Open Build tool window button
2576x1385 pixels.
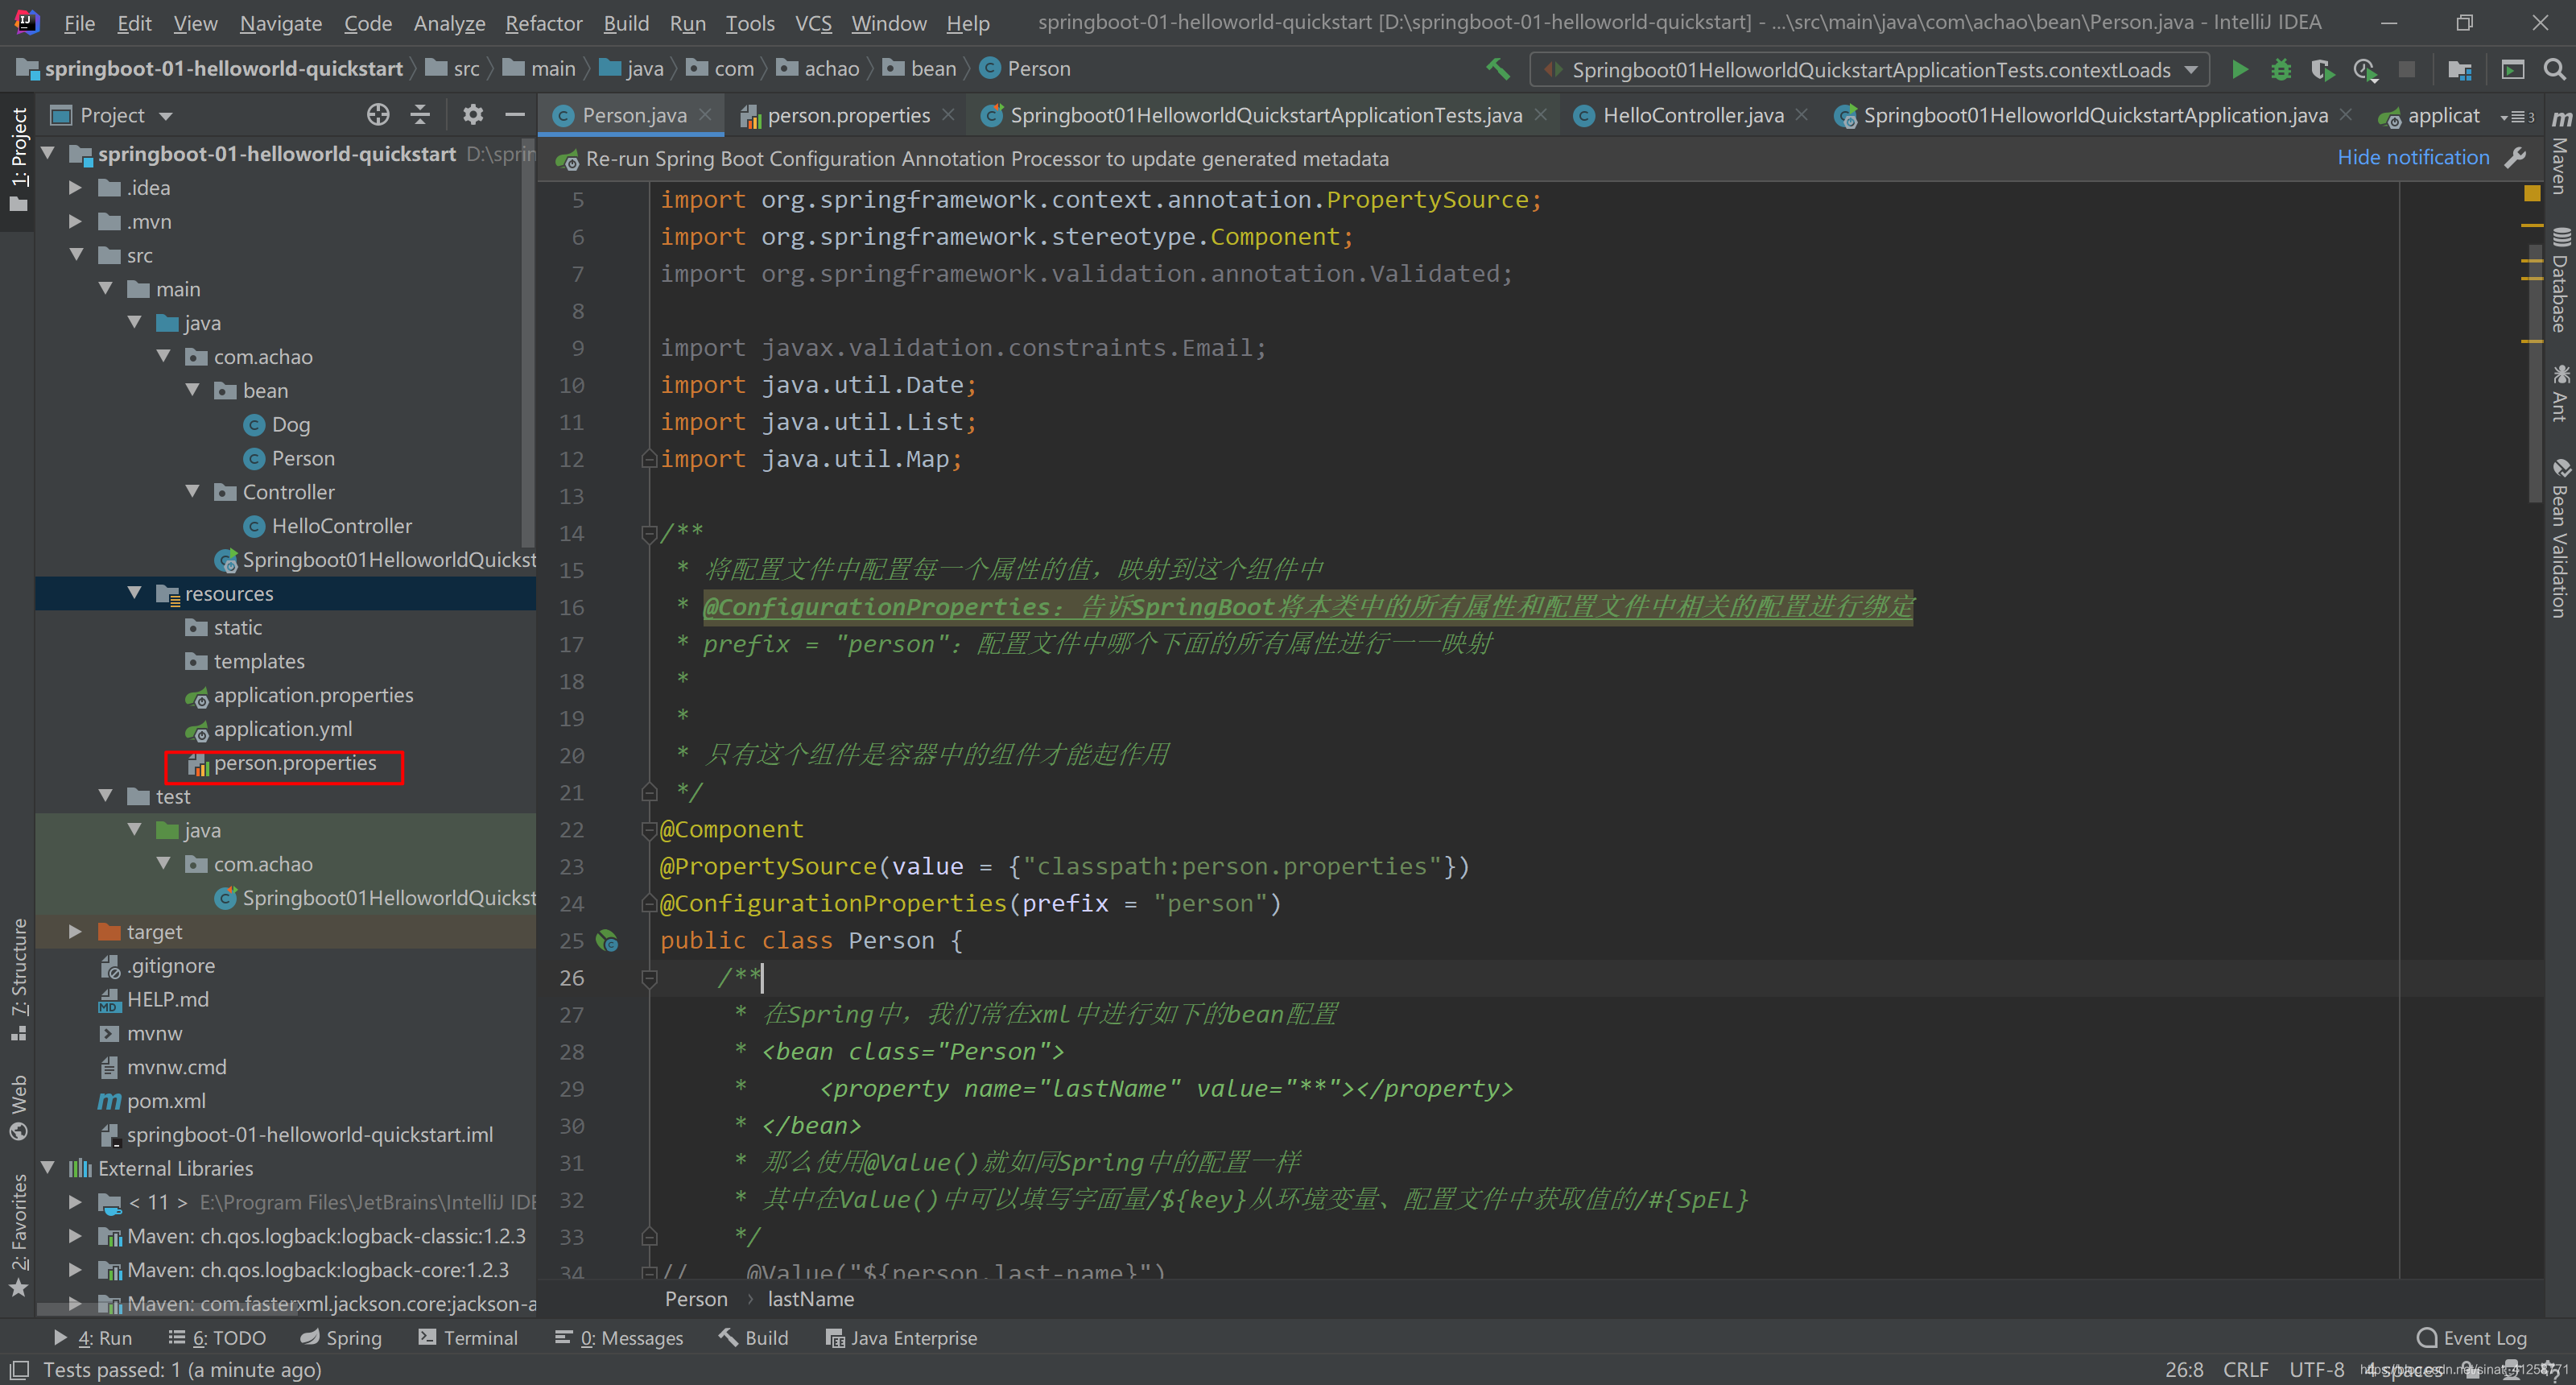tap(754, 1338)
